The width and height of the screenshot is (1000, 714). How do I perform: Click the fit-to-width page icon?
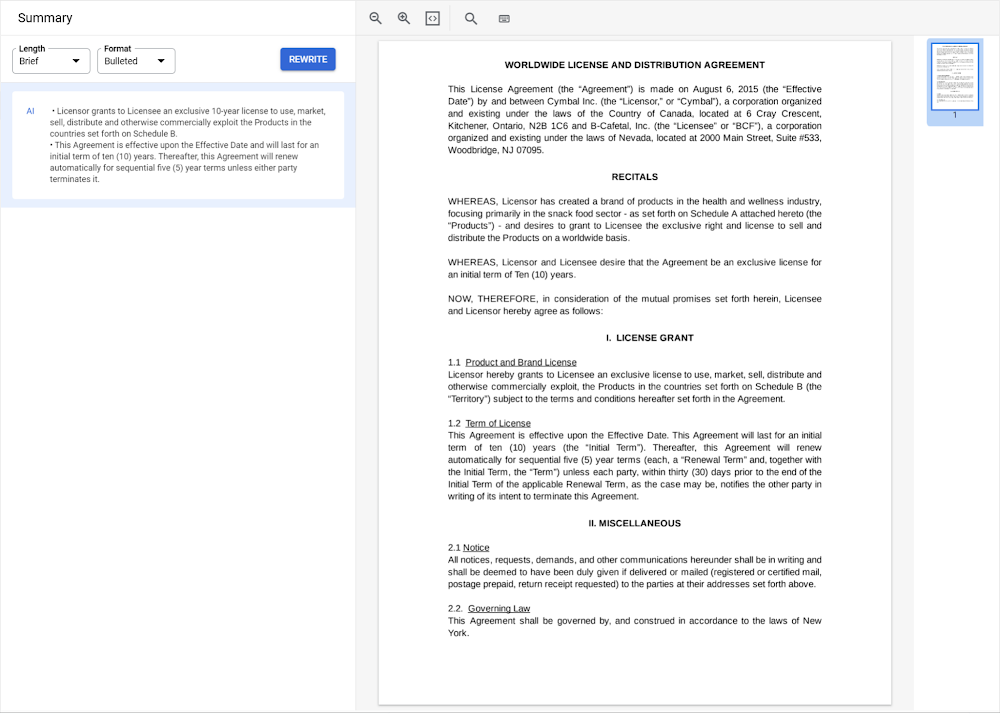coord(432,18)
